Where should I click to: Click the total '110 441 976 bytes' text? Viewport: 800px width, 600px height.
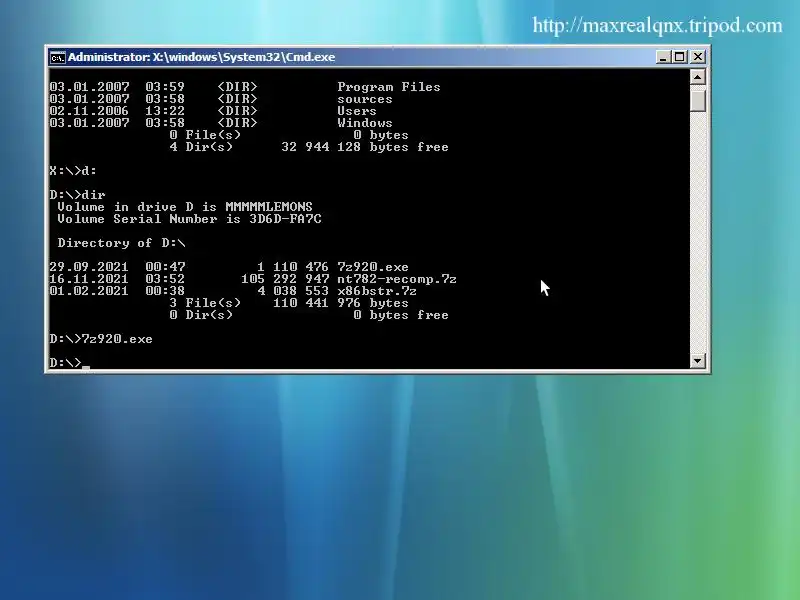(341, 303)
